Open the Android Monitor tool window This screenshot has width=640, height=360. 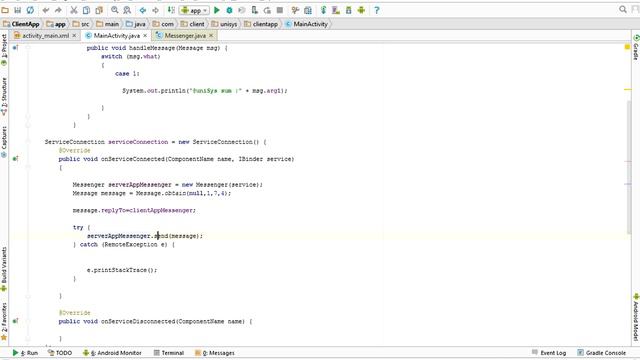tap(112, 353)
